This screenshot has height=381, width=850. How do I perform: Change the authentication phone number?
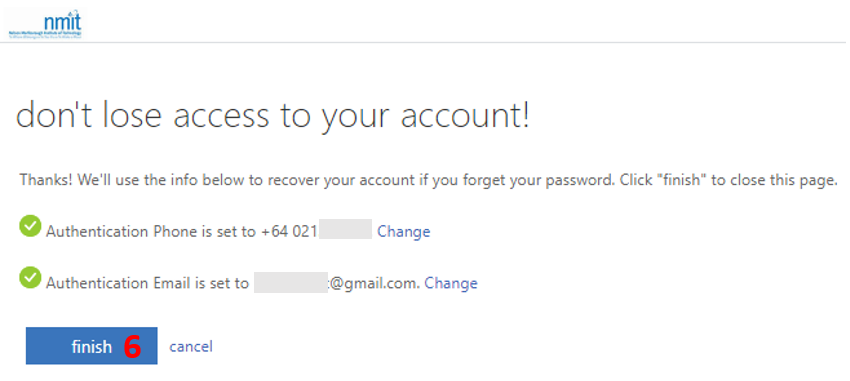[x=404, y=232]
